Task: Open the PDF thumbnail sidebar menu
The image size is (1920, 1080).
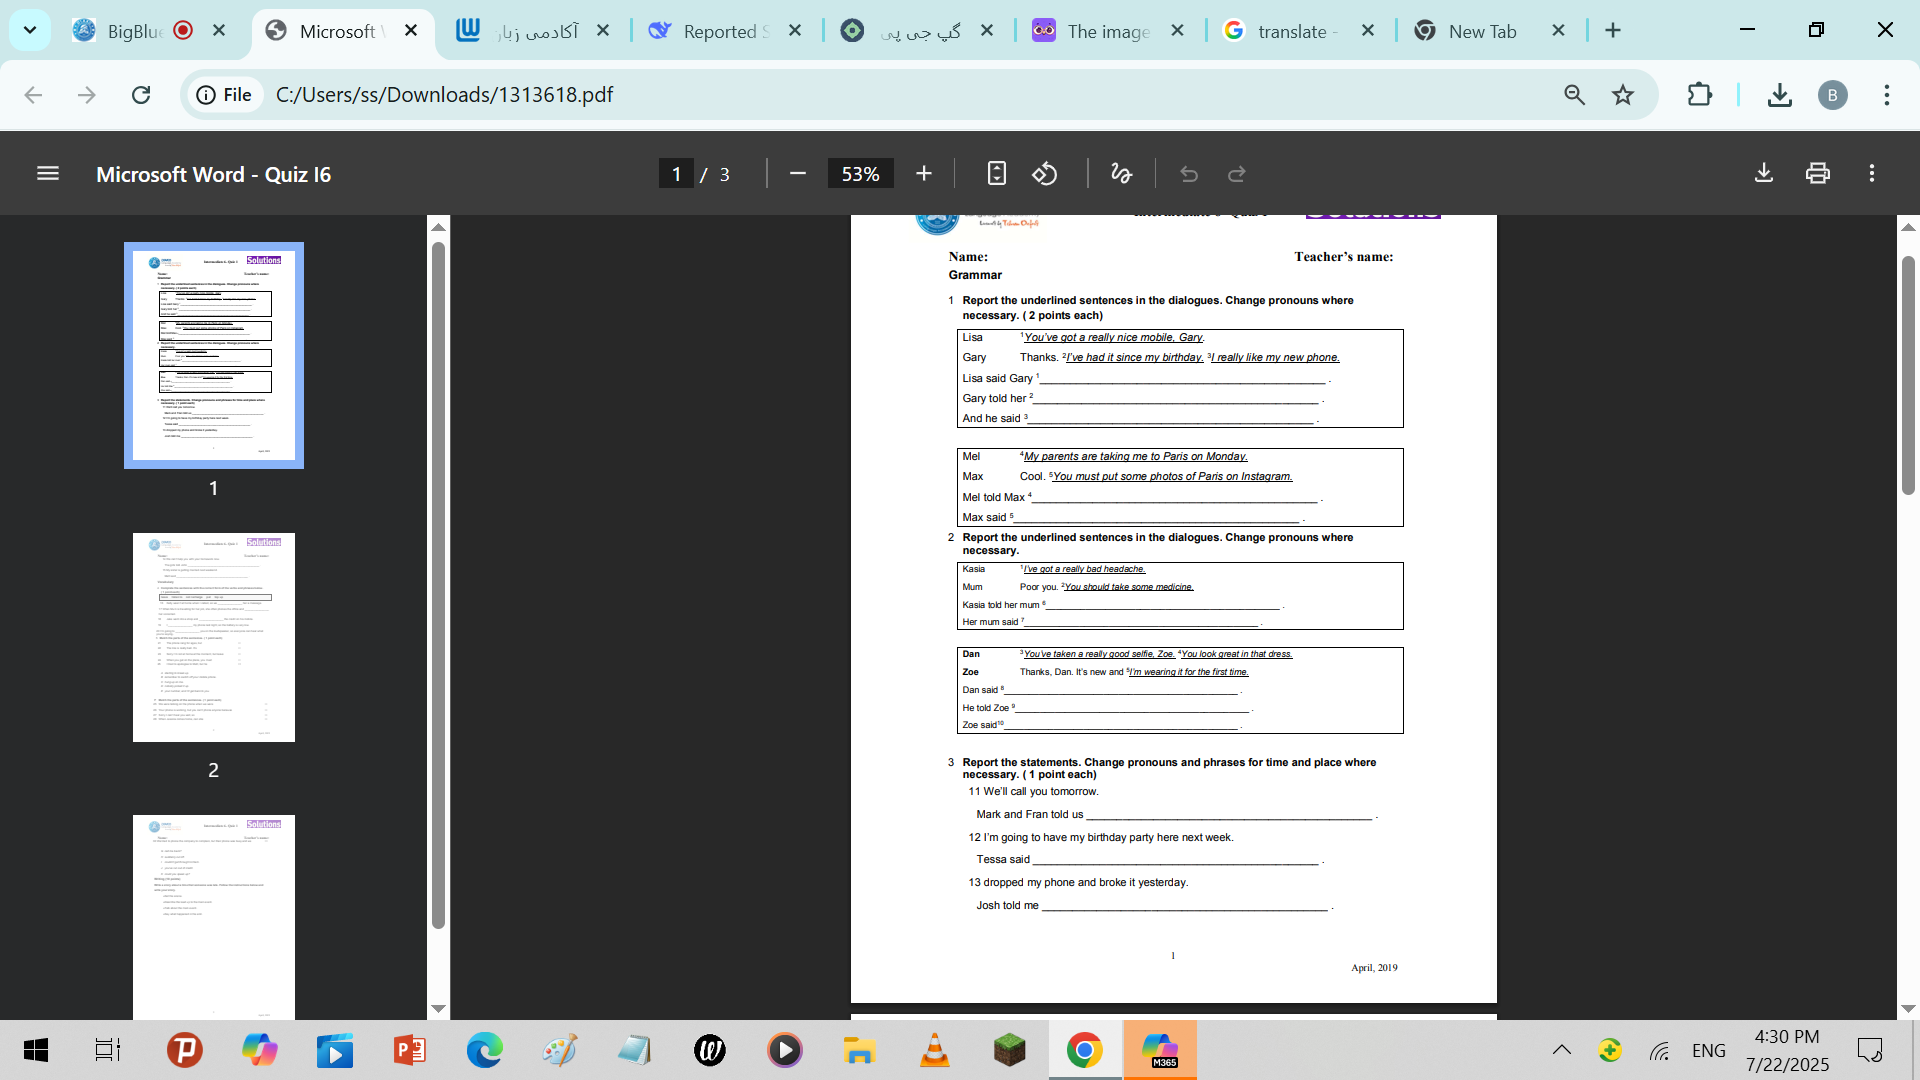Action: 47,173
